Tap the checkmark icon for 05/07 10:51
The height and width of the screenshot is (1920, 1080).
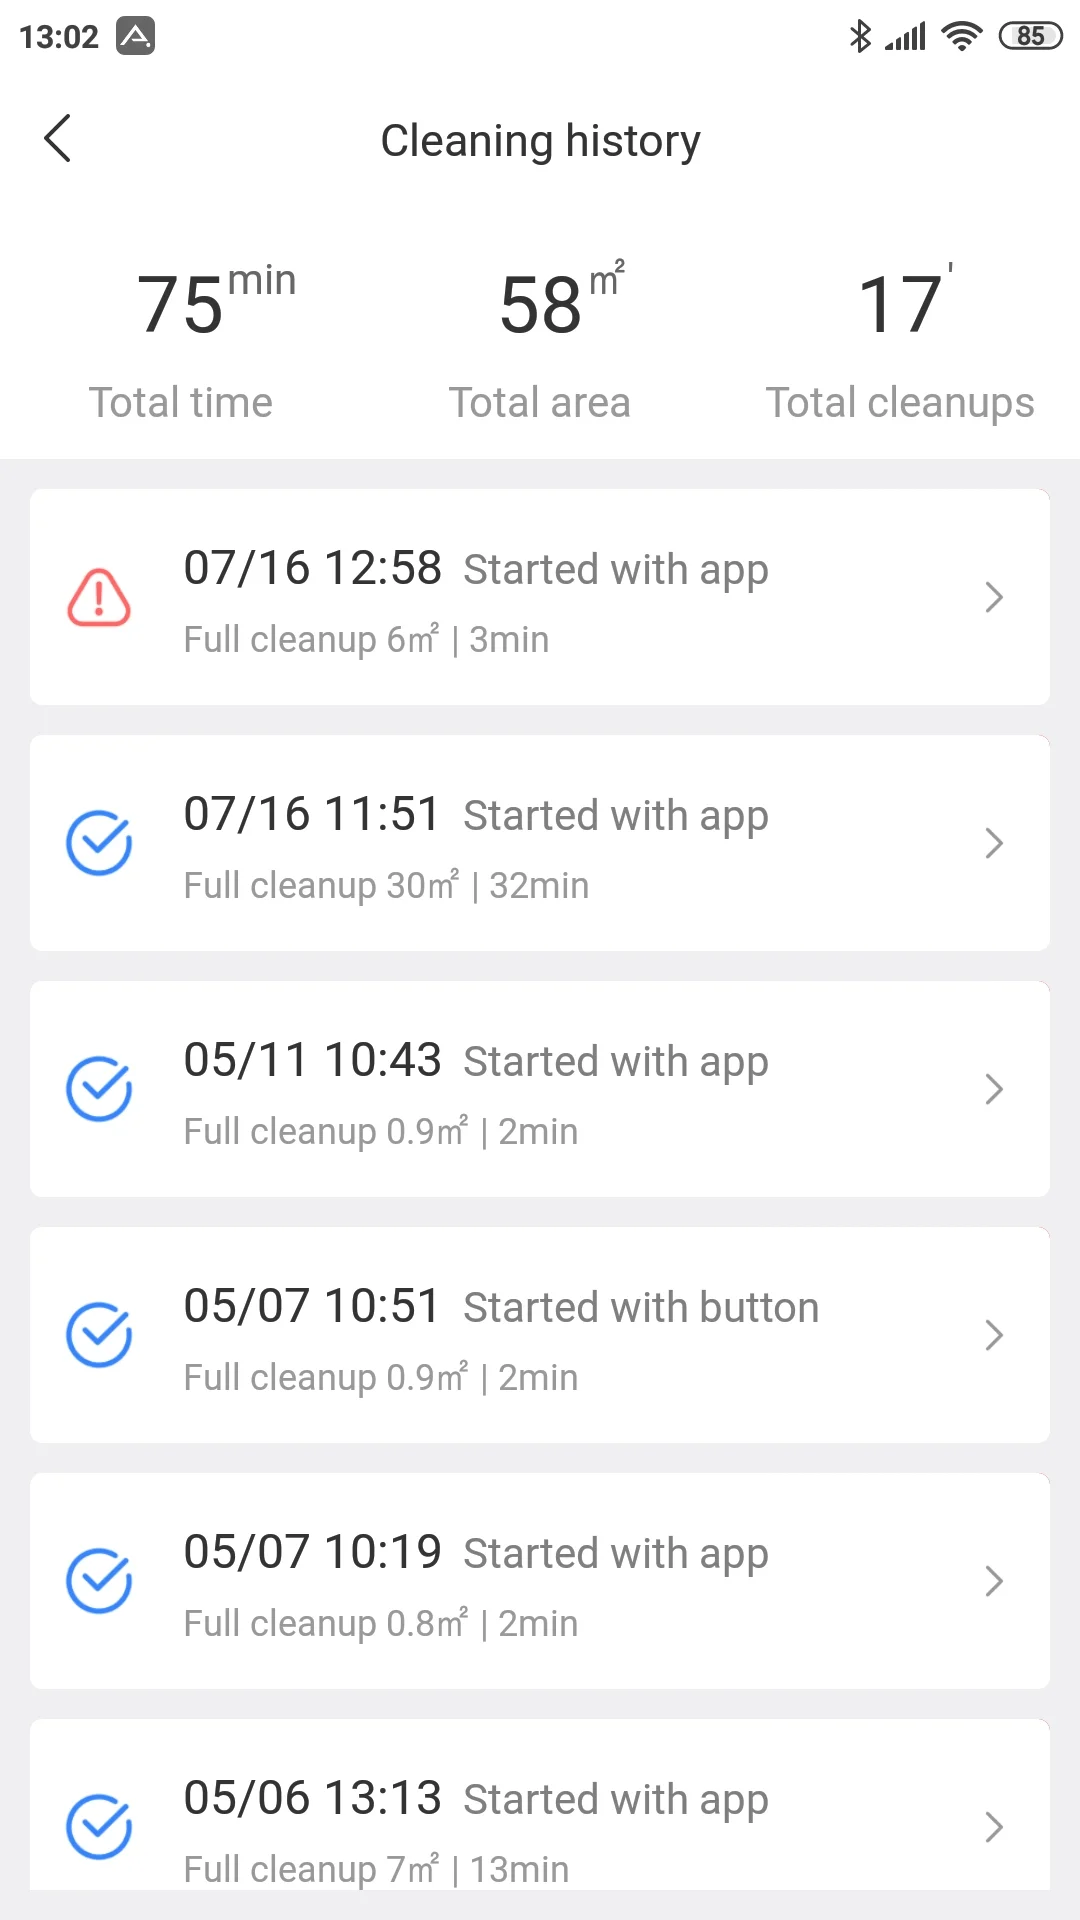(x=99, y=1335)
